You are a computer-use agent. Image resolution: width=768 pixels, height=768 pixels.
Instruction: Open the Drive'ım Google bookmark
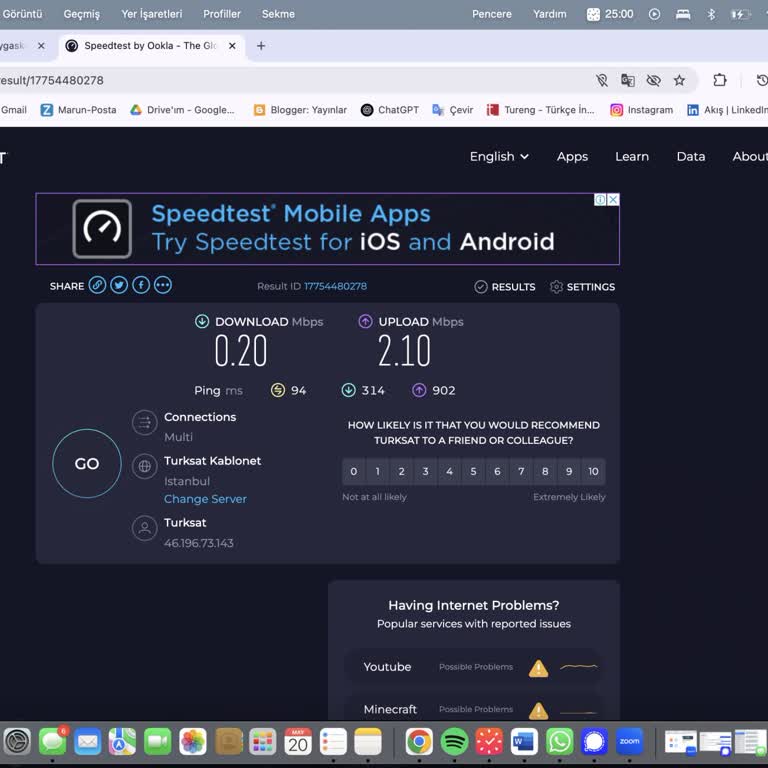pos(182,110)
